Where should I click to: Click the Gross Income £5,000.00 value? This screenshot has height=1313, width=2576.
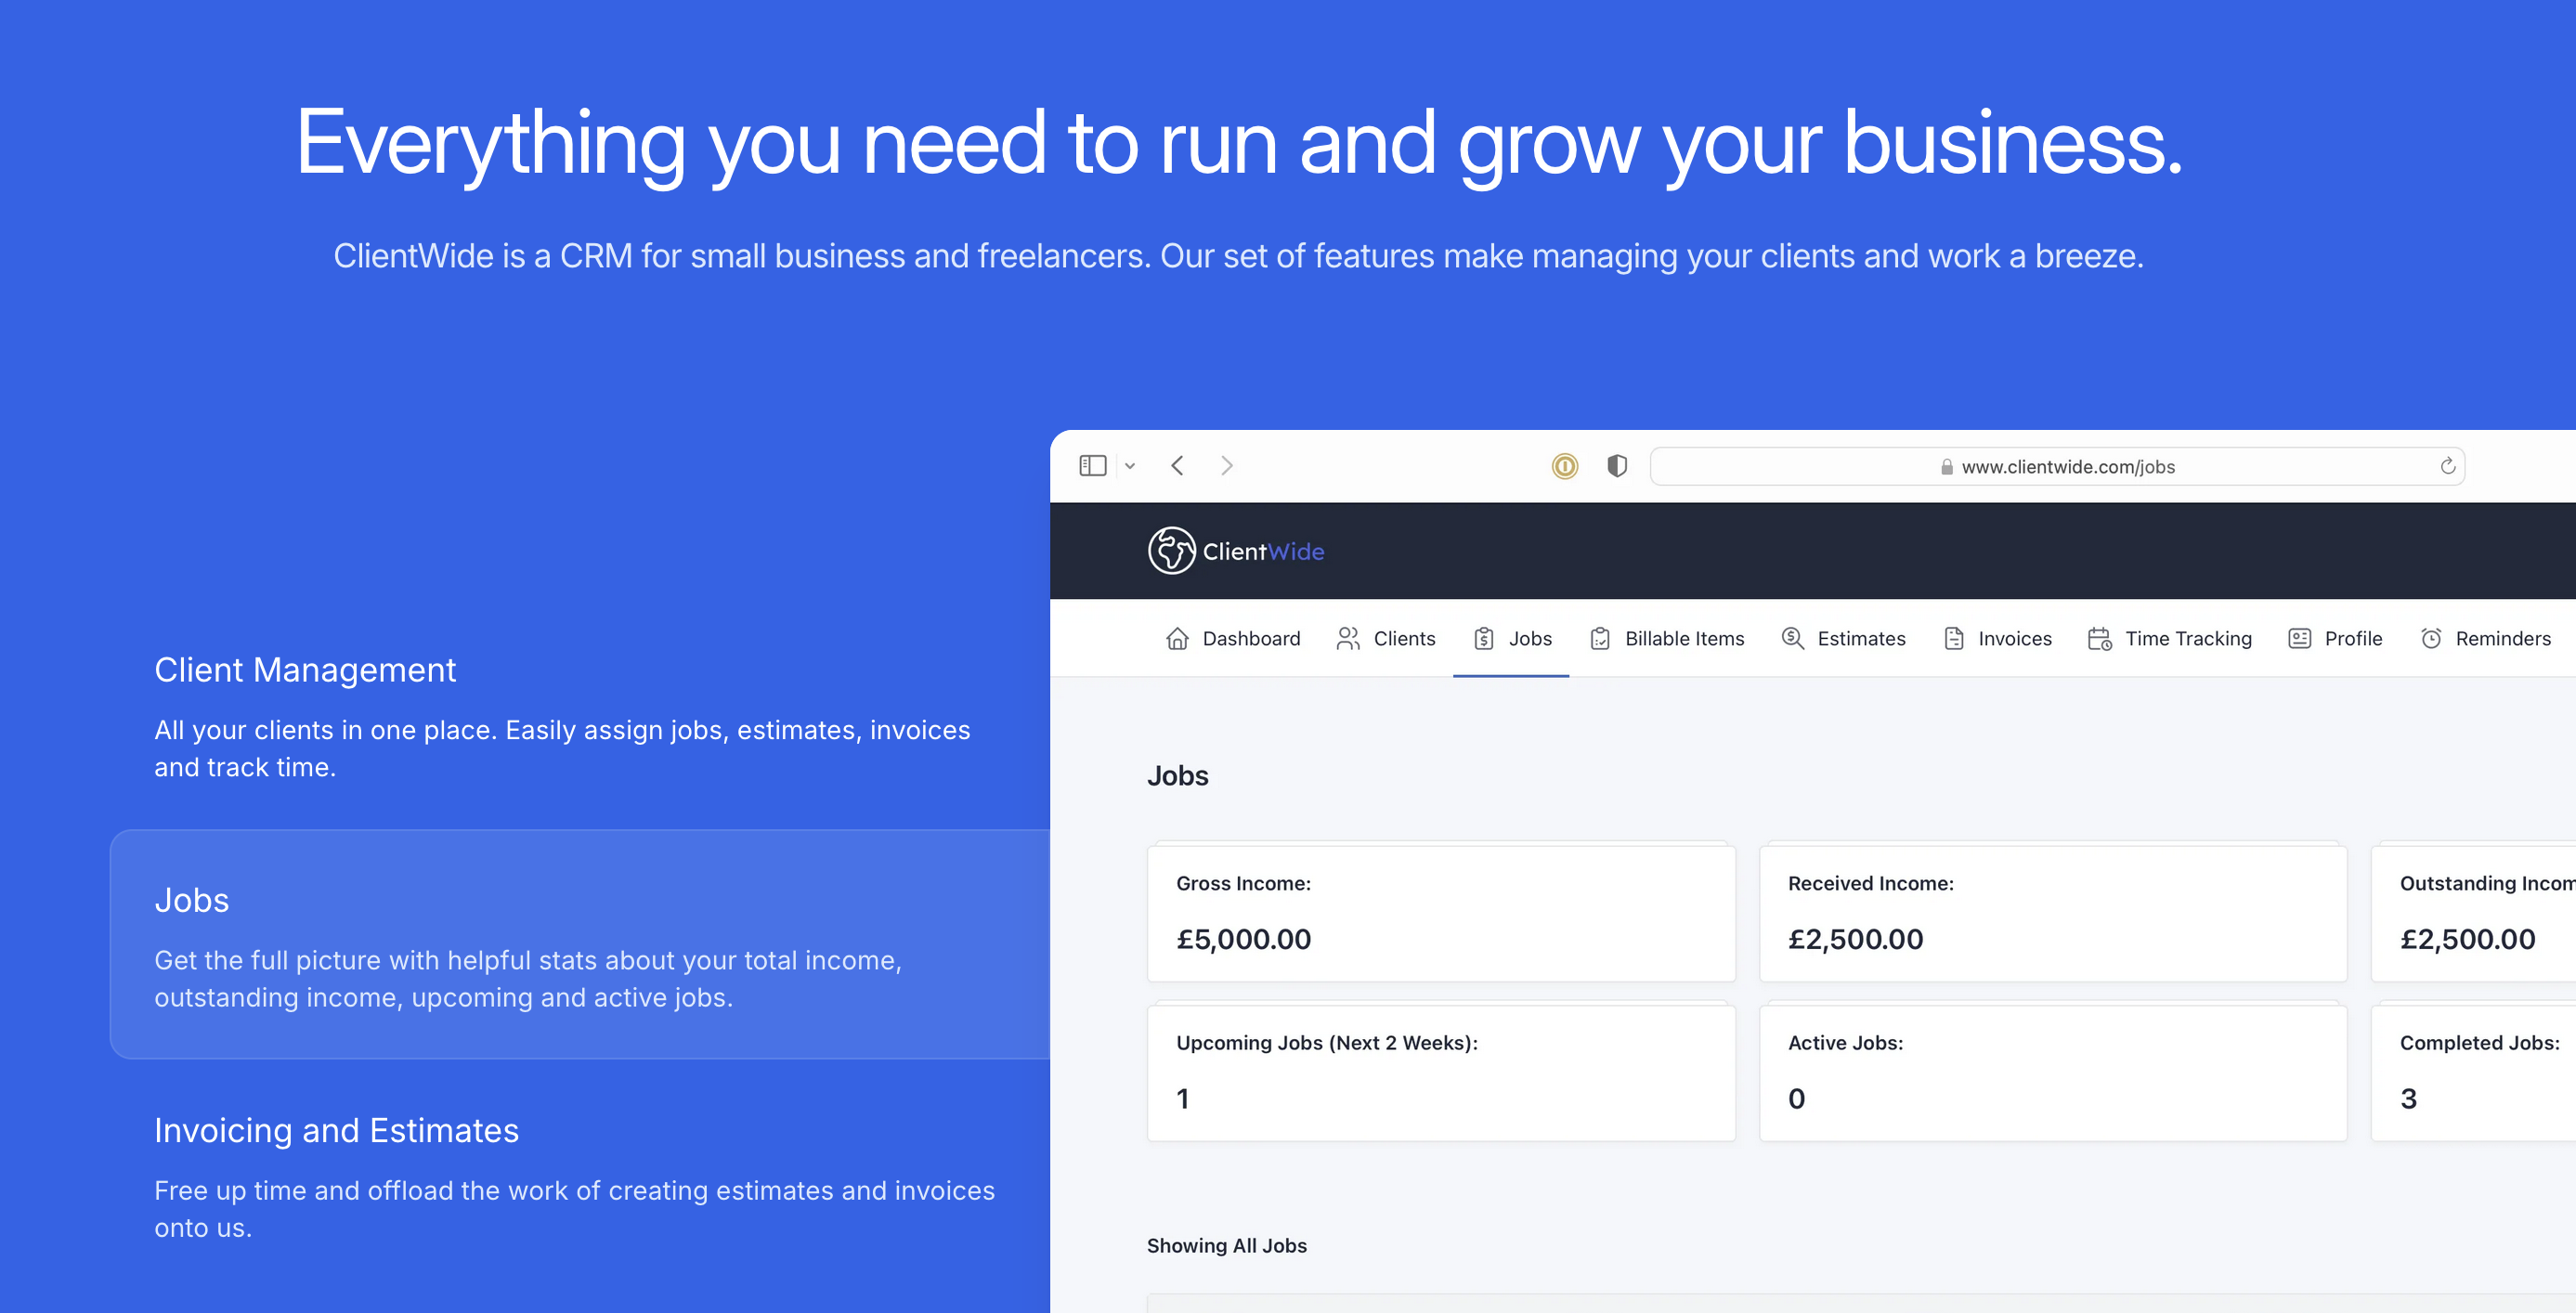pyautogui.click(x=1243, y=939)
